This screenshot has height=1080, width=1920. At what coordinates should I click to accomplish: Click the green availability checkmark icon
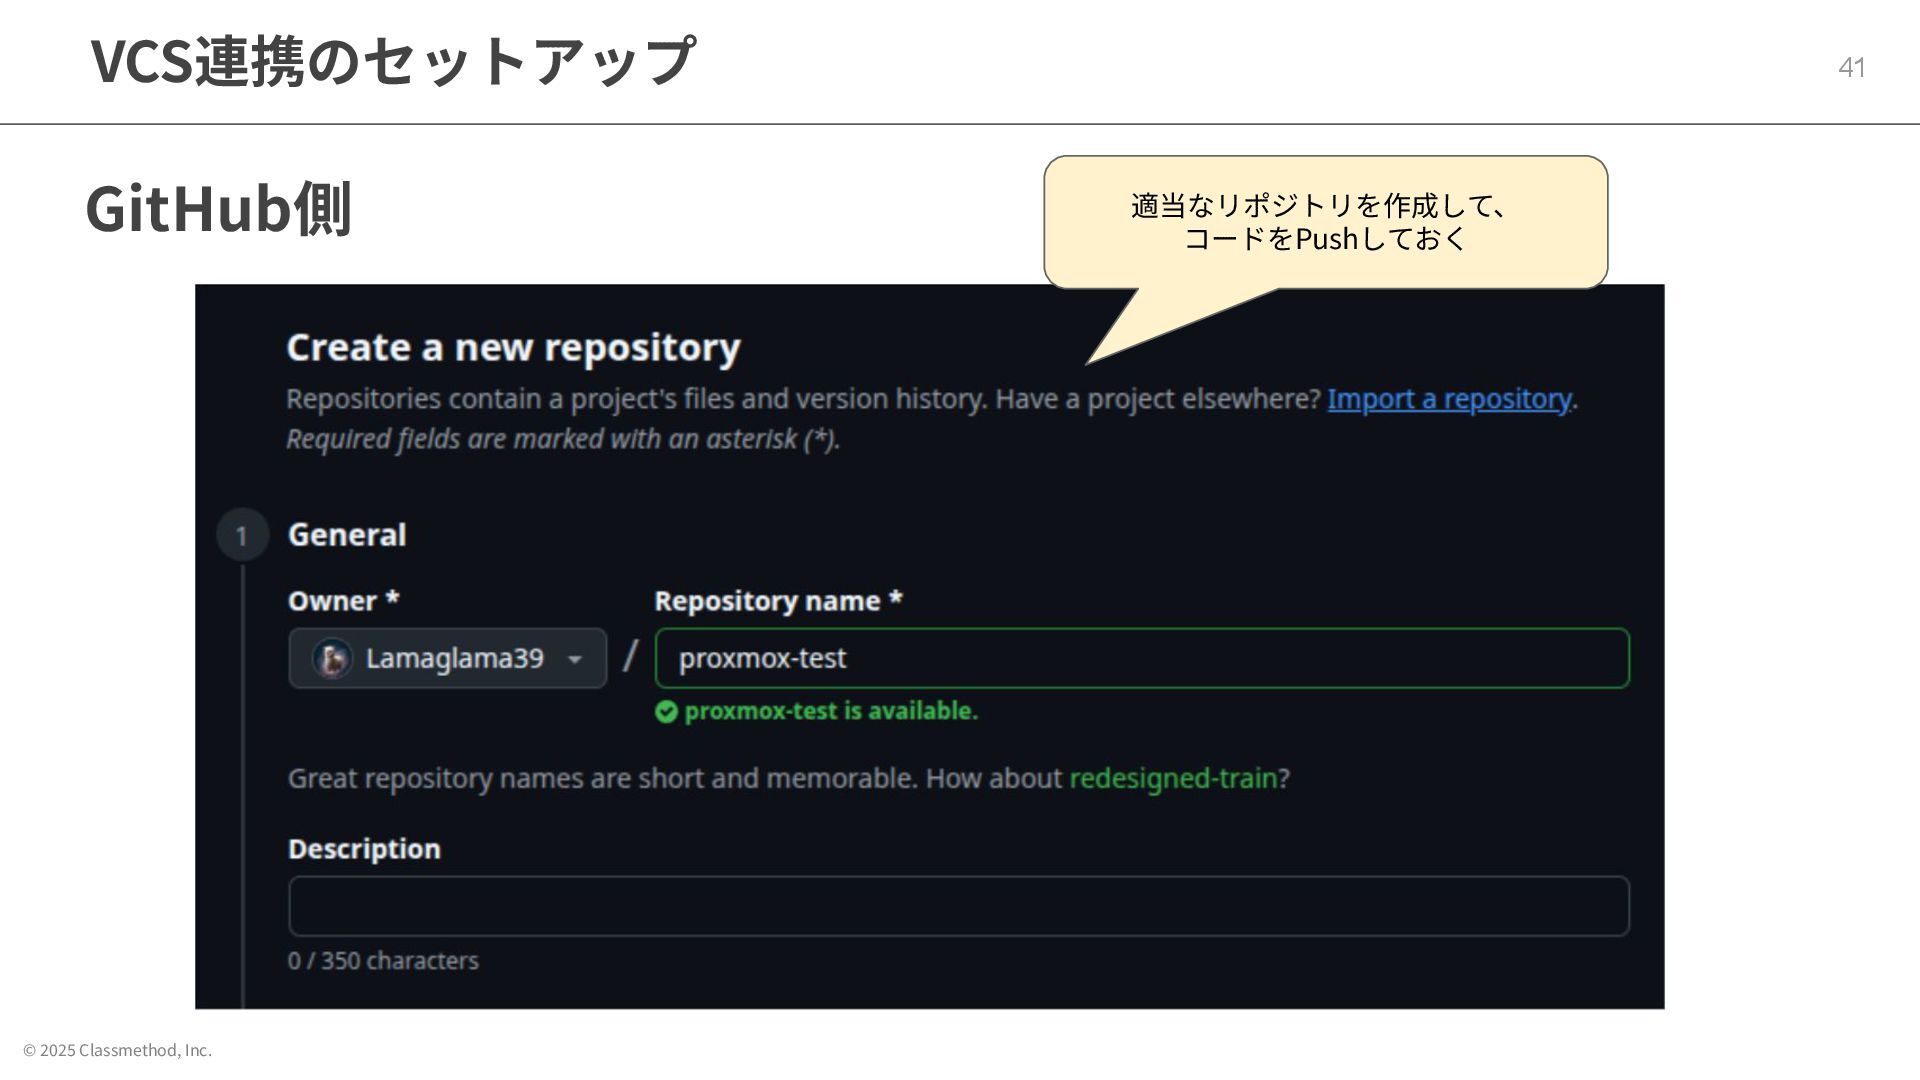(666, 711)
